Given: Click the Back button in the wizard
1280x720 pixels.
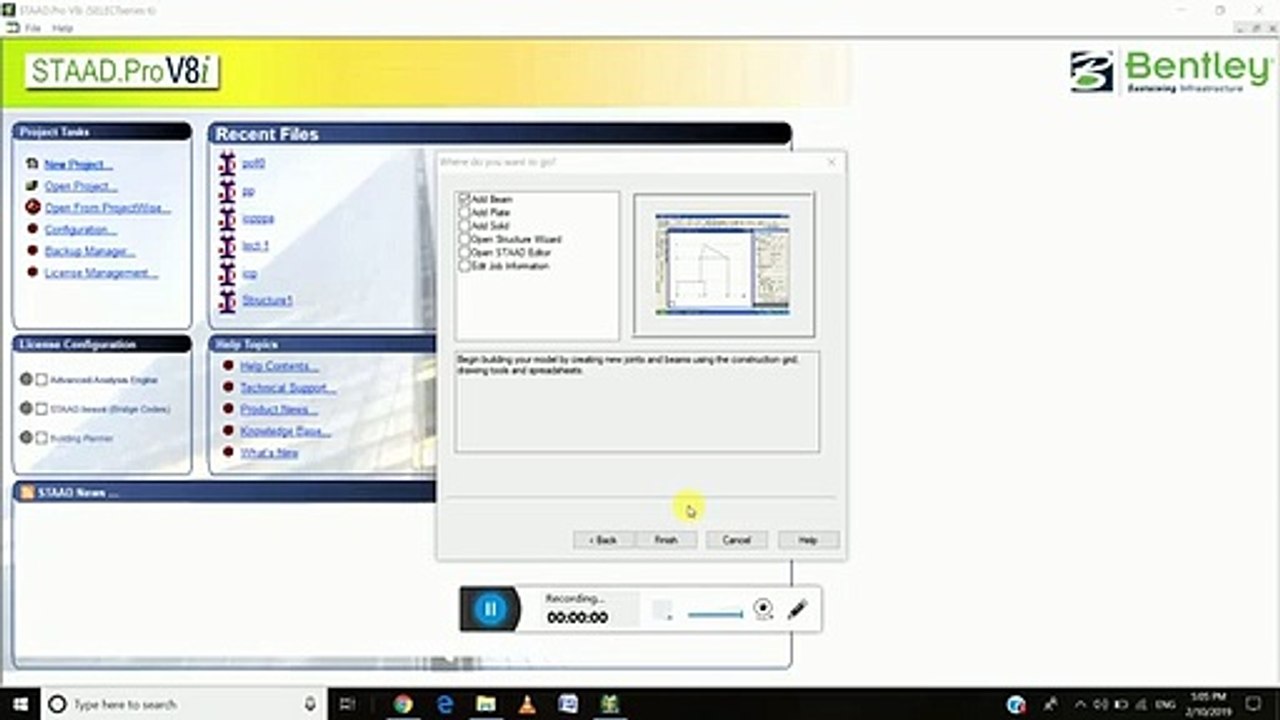Looking at the screenshot, I should tap(603, 540).
